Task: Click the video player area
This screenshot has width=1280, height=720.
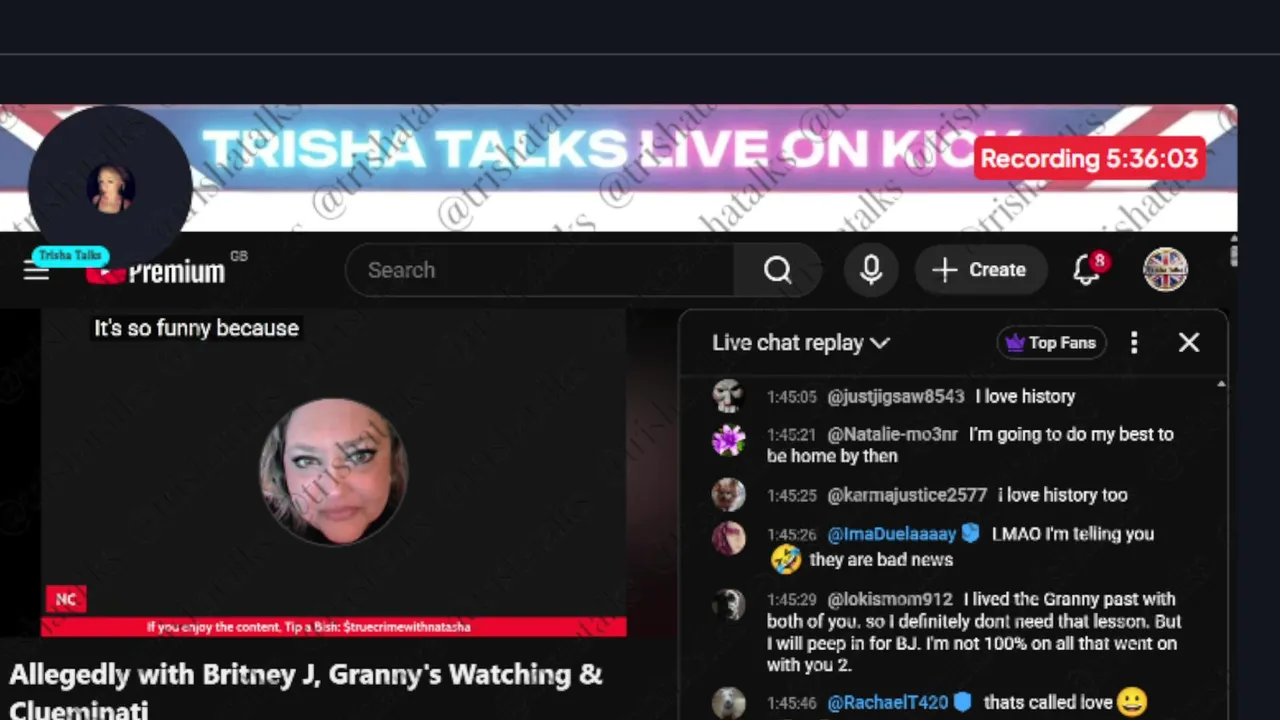Action: (333, 472)
